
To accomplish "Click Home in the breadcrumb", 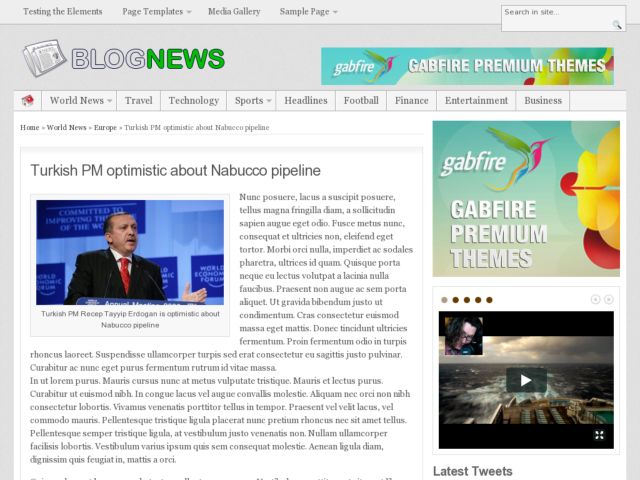I will click(x=30, y=127).
